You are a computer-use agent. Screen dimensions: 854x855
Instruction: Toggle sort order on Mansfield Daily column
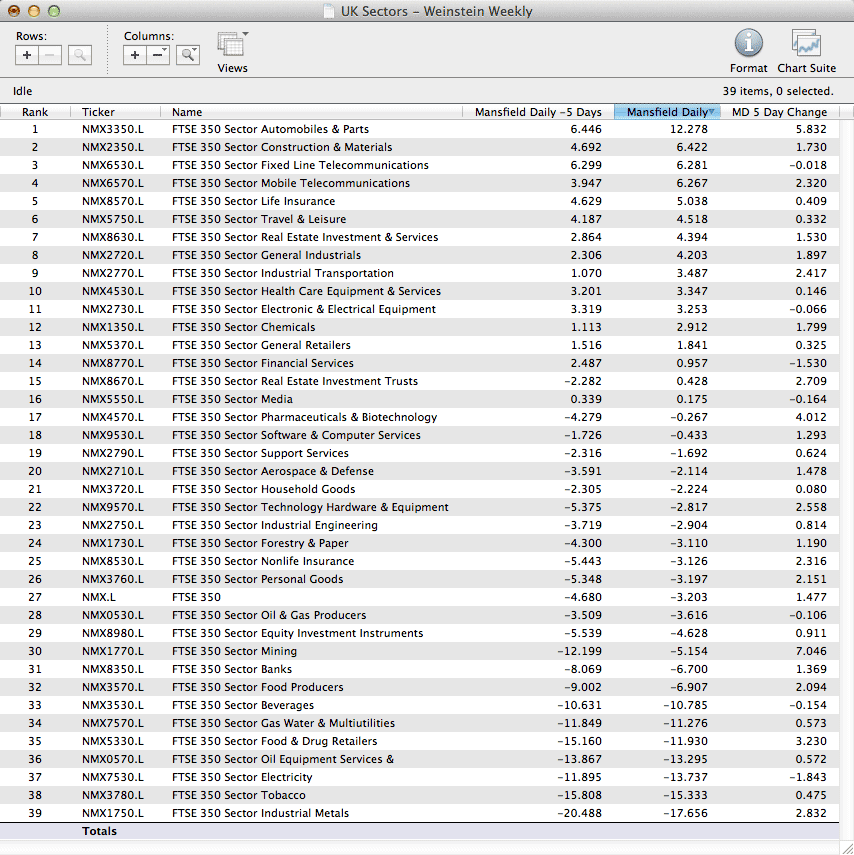(x=667, y=112)
